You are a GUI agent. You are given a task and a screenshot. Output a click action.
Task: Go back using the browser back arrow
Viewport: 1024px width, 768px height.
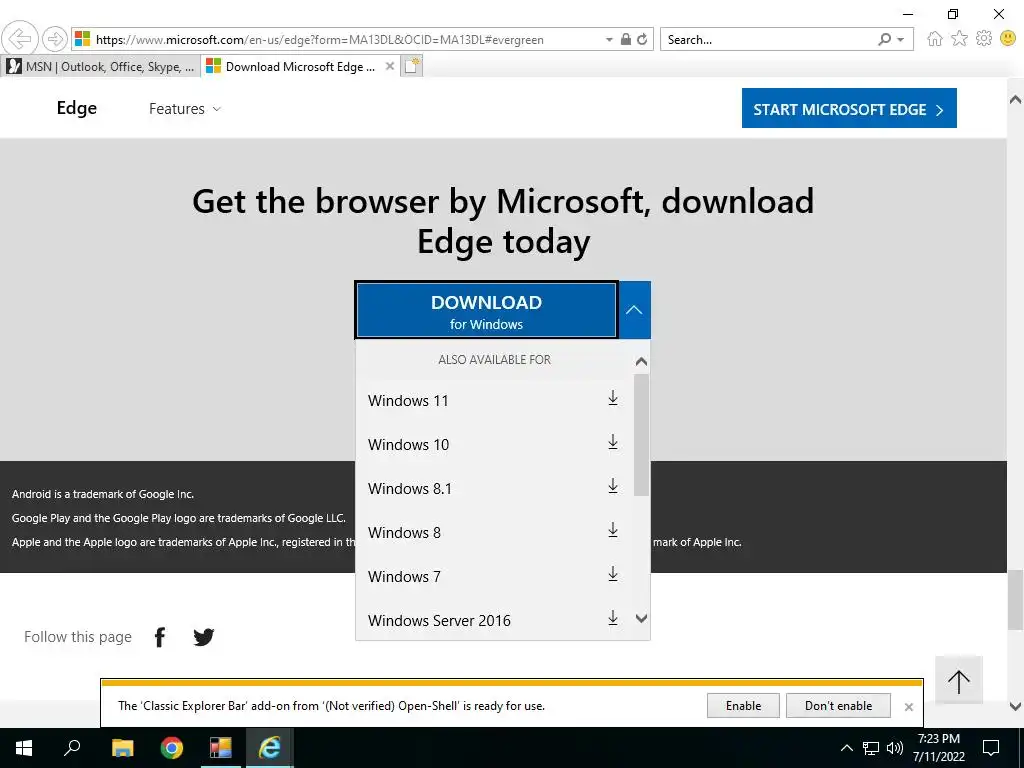coord(20,39)
